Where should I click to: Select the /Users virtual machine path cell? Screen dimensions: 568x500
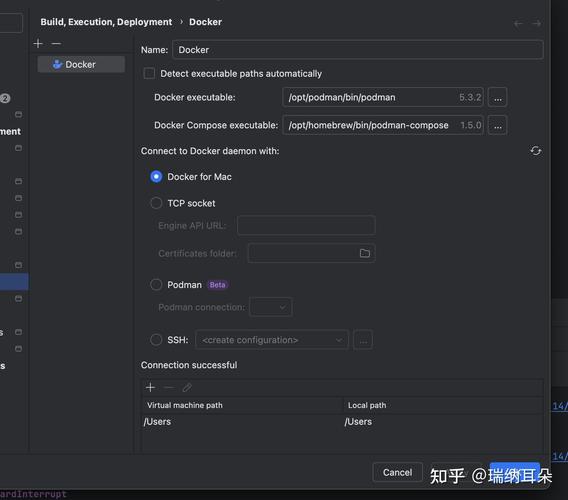tap(242, 422)
